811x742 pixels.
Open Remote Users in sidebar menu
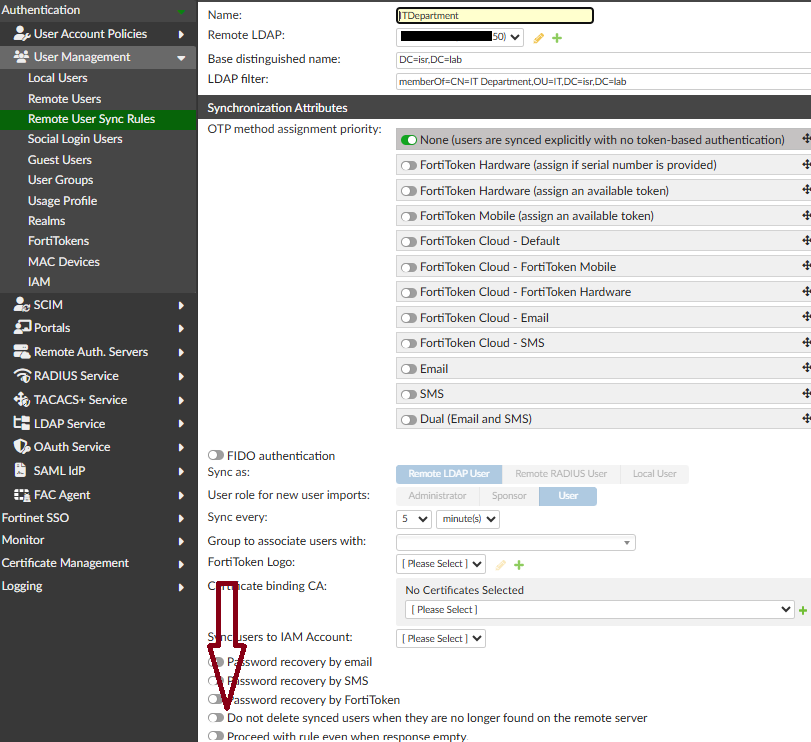pyautogui.click(x=65, y=99)
